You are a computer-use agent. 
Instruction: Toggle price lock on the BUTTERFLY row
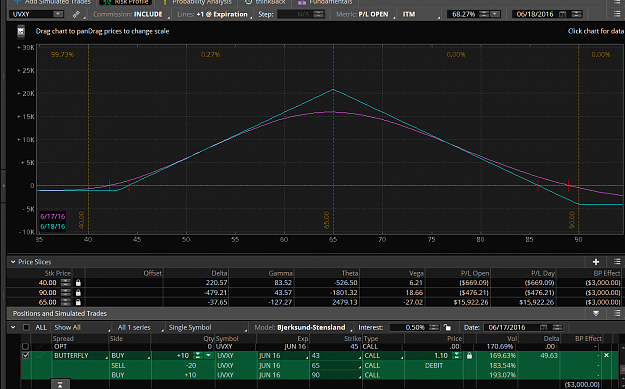[x=469, y=356]
